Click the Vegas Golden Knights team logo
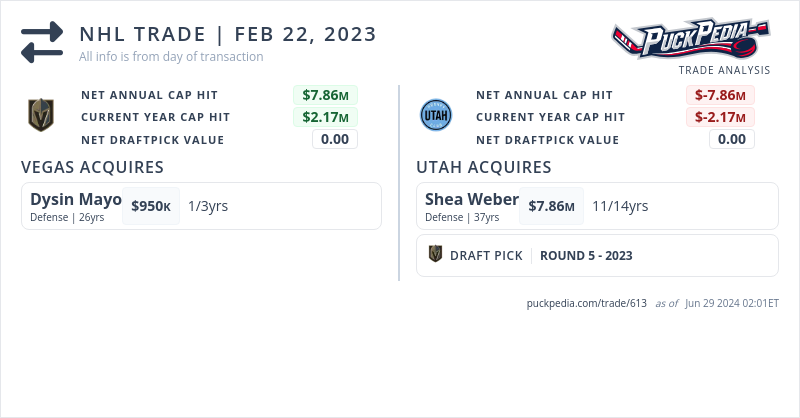This screenshot has height=418, width=800. 40,116
